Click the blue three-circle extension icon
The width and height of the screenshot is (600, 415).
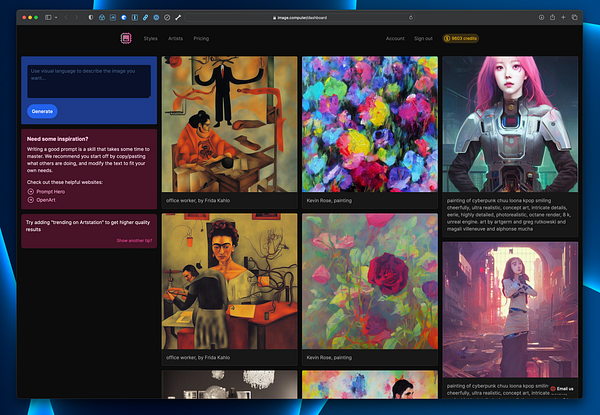point(102,18)
